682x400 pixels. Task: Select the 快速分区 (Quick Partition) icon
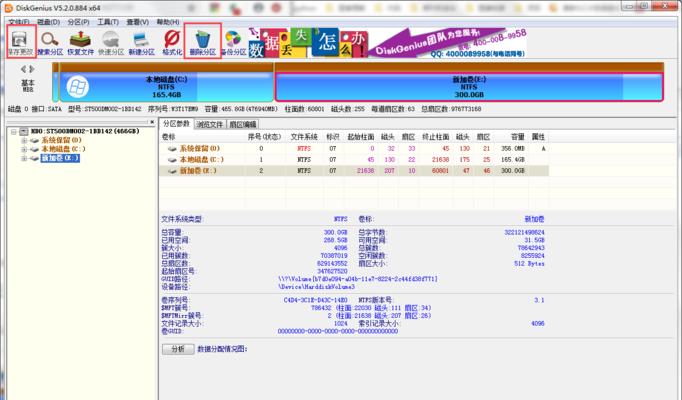click(111, 43)
